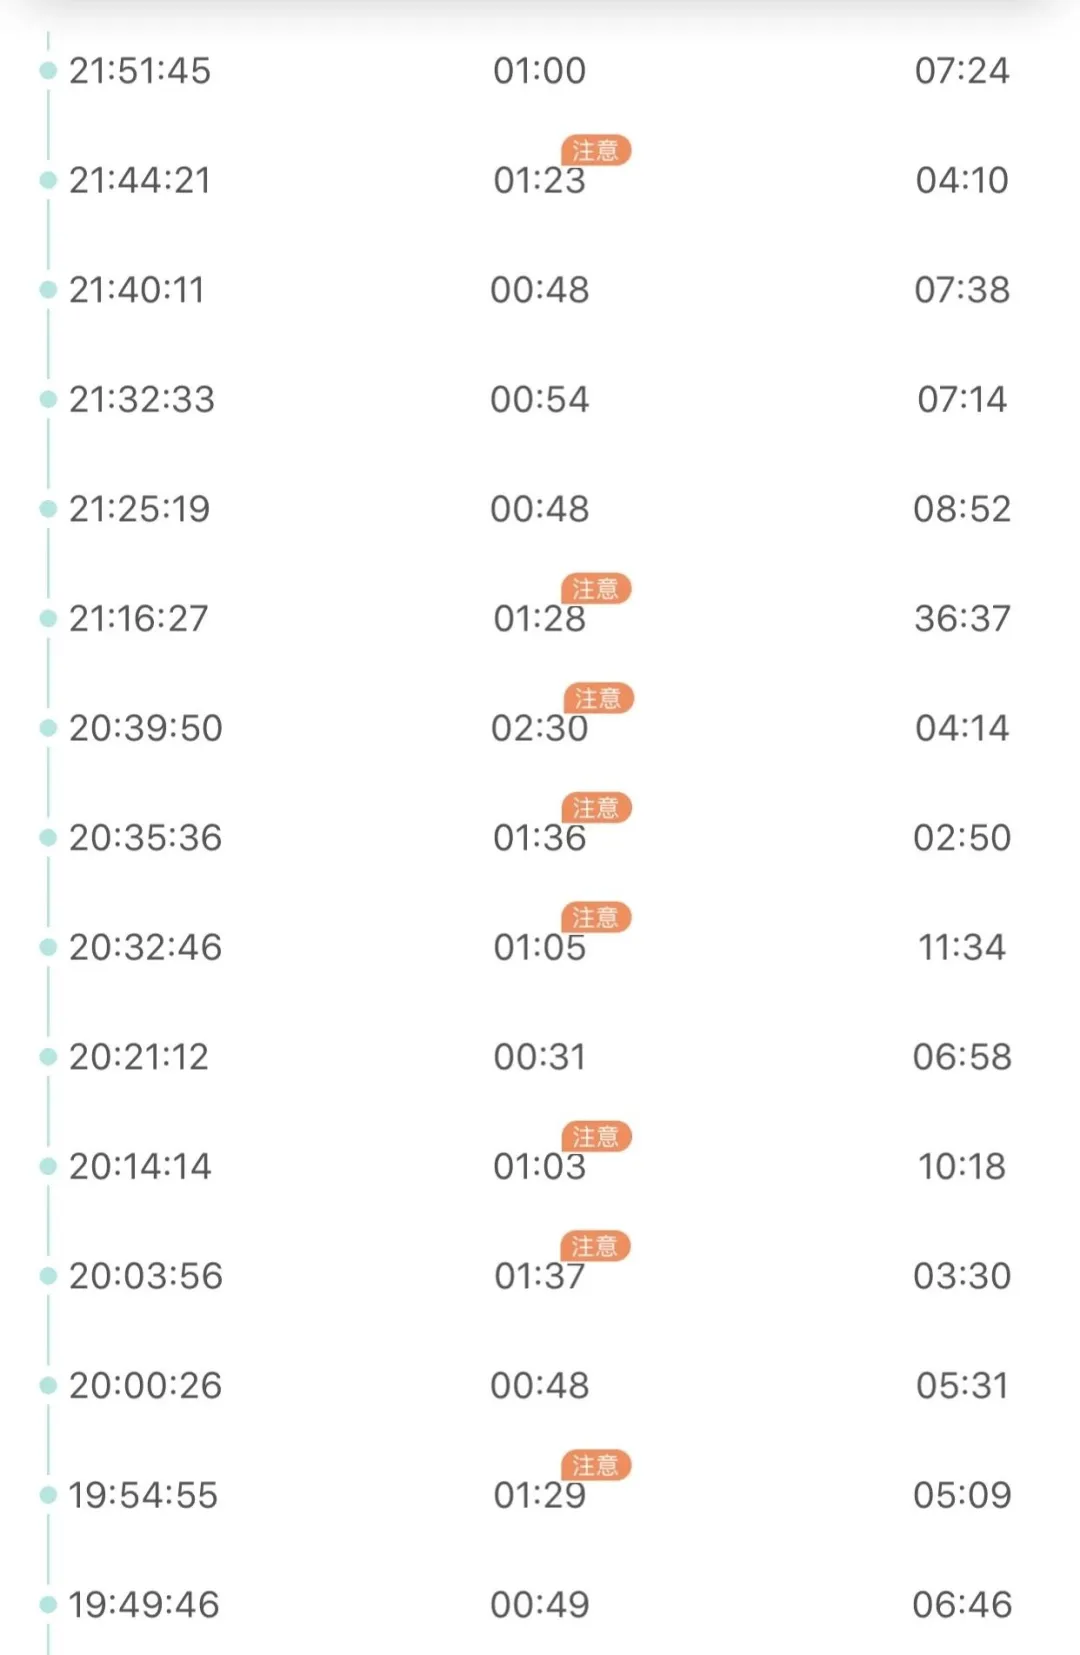Viewport: 1080px width, 1655px height.
Task: Tap the 注意 badge above 01:03
Action: (596, 1136)
